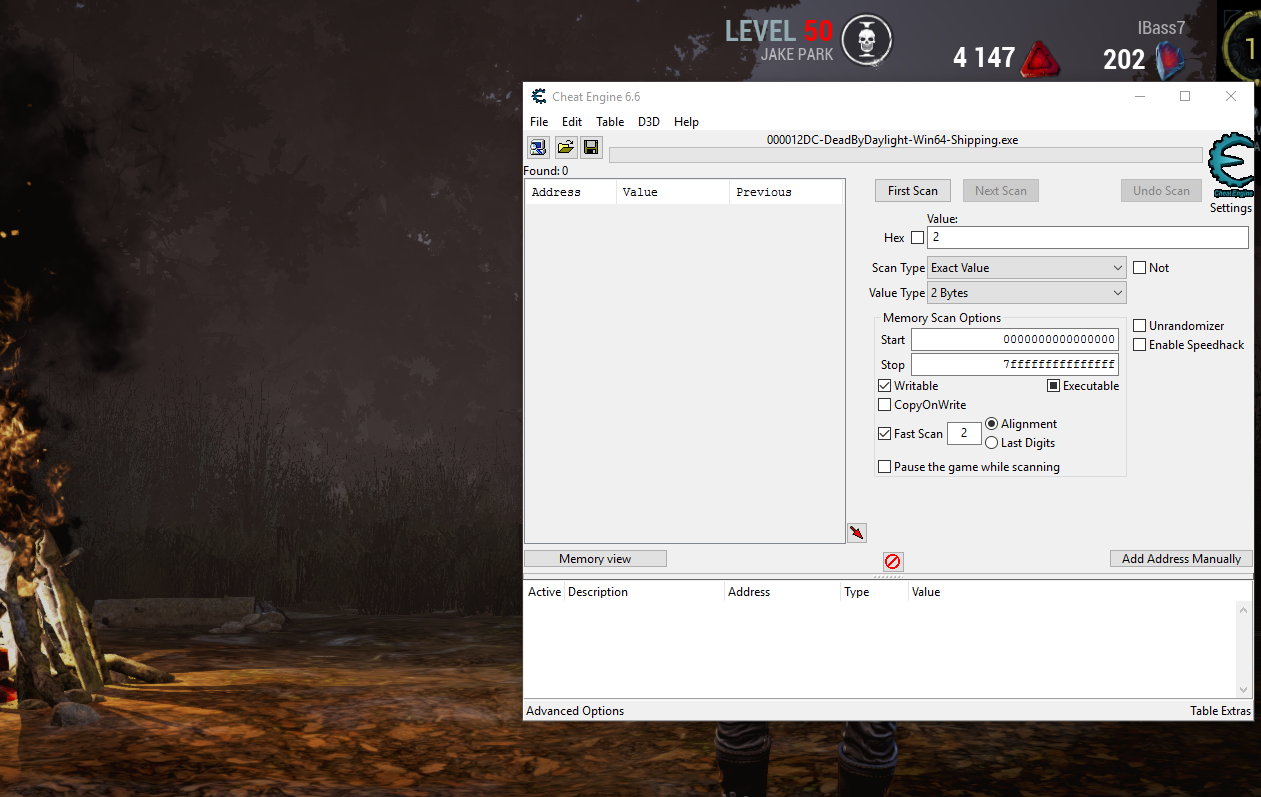The width and height of the screenshot is (1261, 797).
Task: Enable the Hex checkbox
Action: pos(918,238)
